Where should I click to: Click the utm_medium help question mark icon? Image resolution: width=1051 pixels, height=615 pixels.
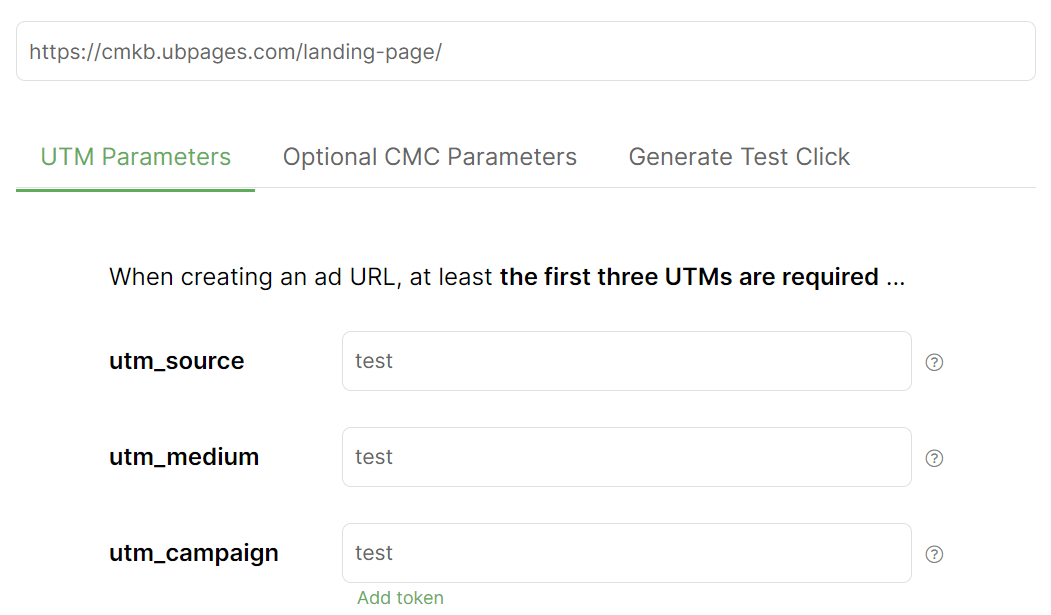934,458
